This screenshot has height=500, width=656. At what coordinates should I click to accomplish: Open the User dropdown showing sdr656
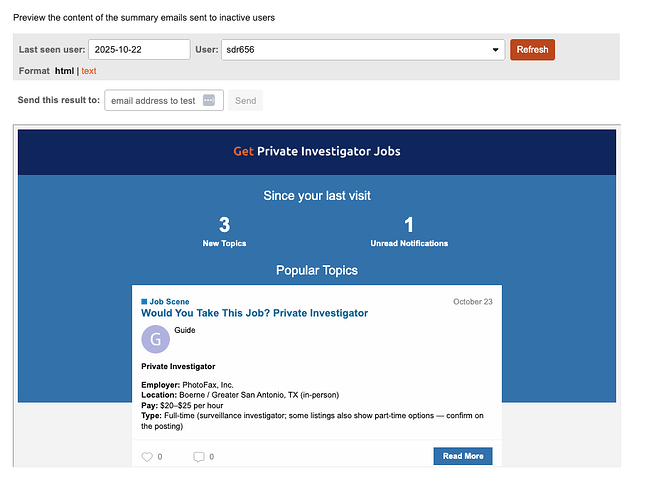tap(363, 50)
